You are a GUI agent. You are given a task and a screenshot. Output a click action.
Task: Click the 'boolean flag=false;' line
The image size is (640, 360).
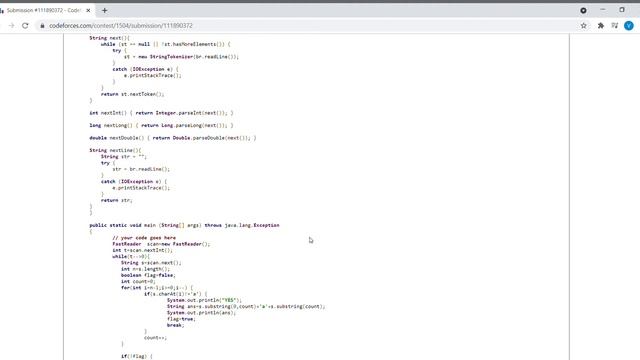(148, 275)
